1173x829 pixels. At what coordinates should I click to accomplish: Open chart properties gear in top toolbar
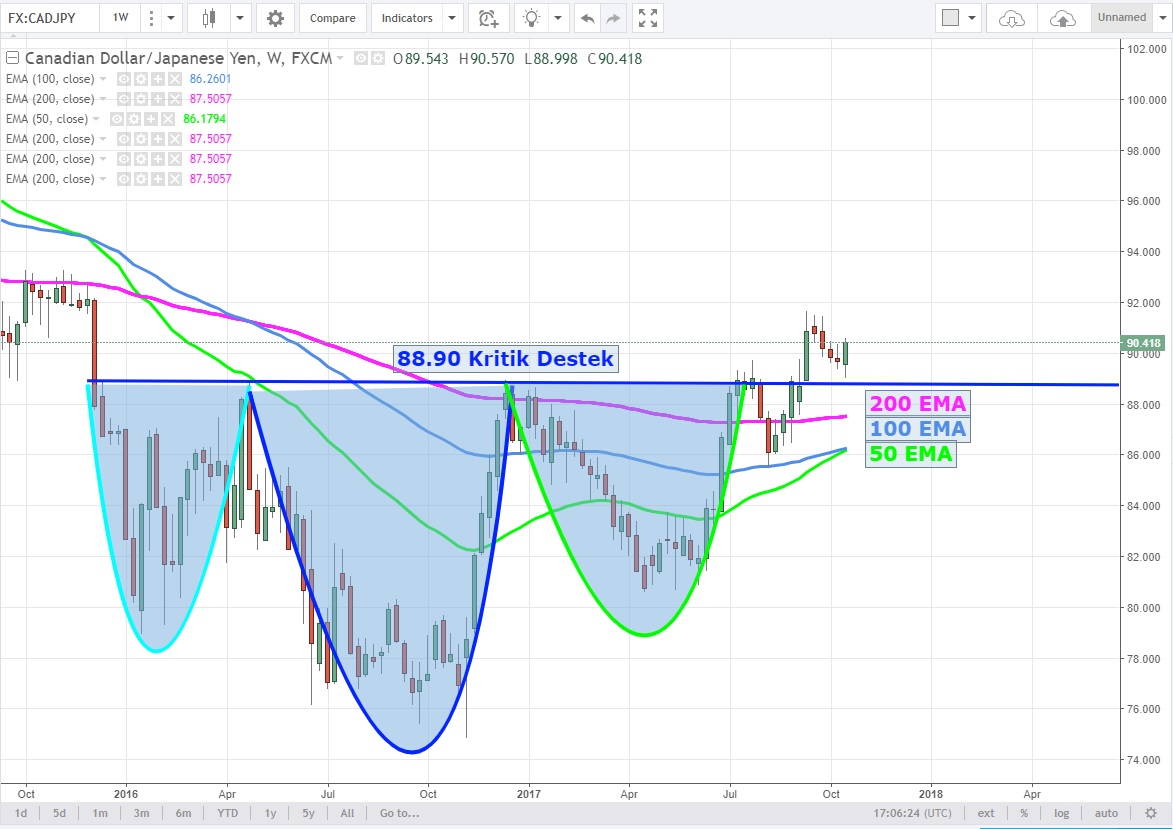(x=275, y=18)
